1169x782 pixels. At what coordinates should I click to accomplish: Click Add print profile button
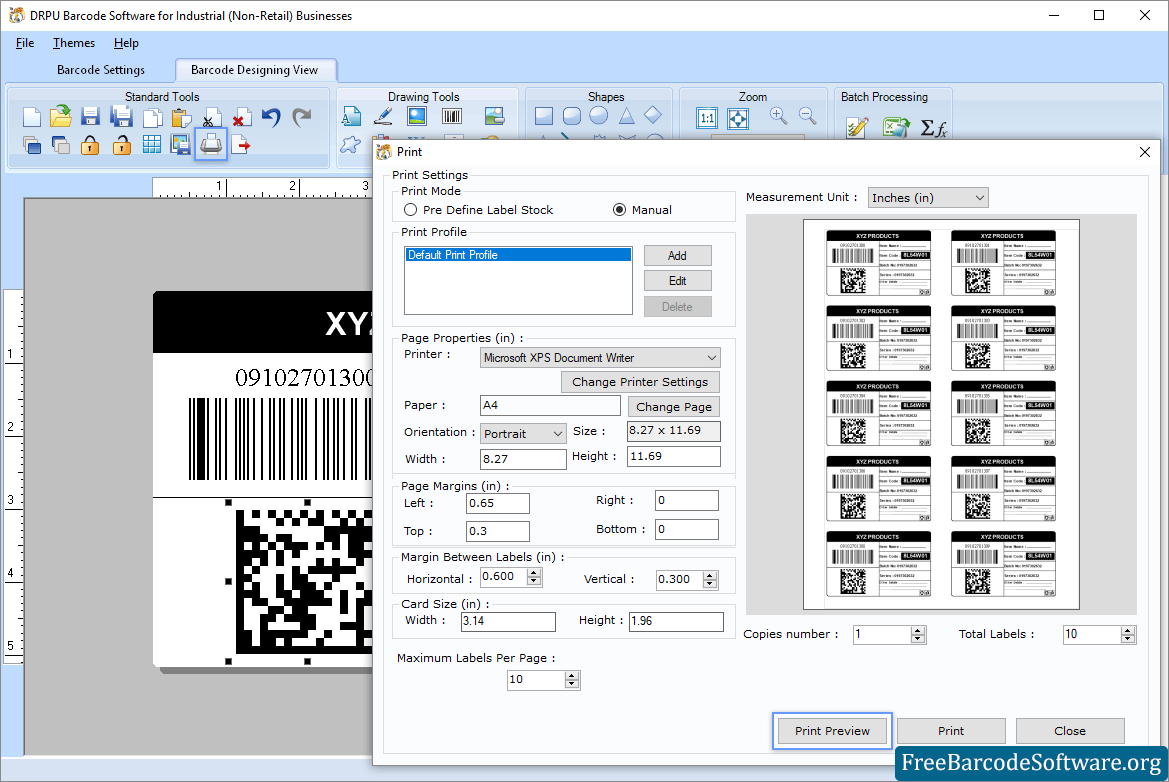677,256
